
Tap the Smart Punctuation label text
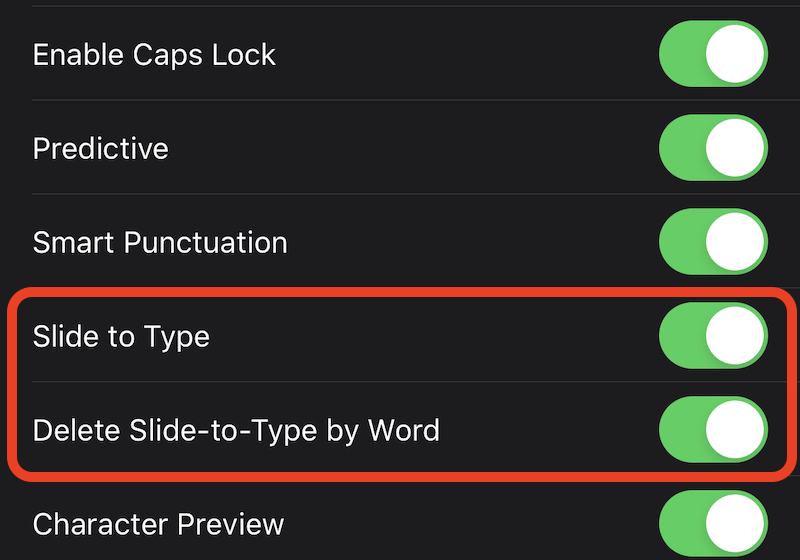[160, 242]
